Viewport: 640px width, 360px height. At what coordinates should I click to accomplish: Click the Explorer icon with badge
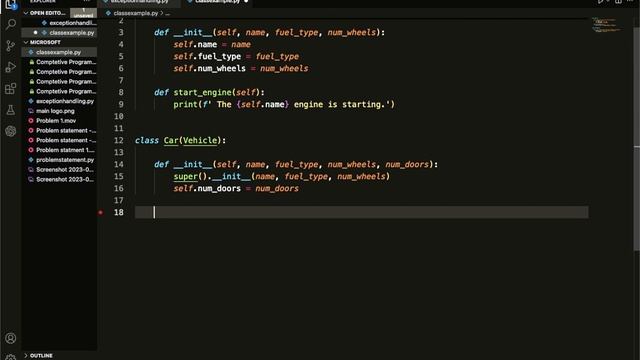pos(11,5)
